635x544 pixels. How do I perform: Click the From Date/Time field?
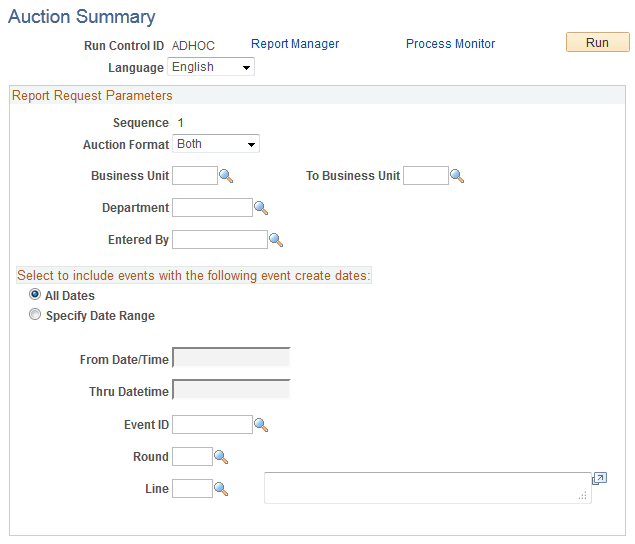pyautogui.click(x=231, y=358)
